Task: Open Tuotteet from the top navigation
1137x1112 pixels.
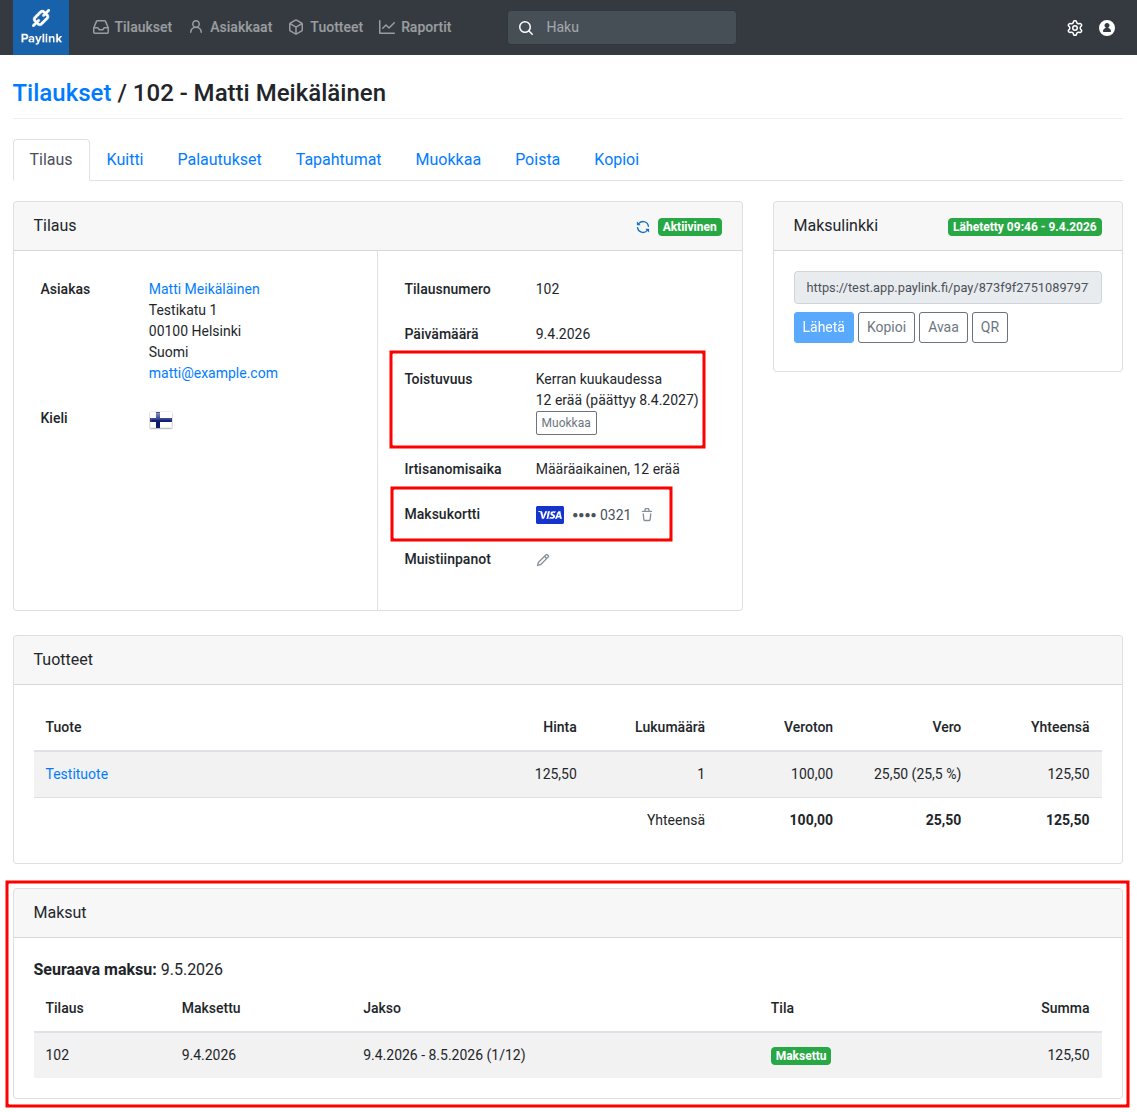Action: pos(325,27)
